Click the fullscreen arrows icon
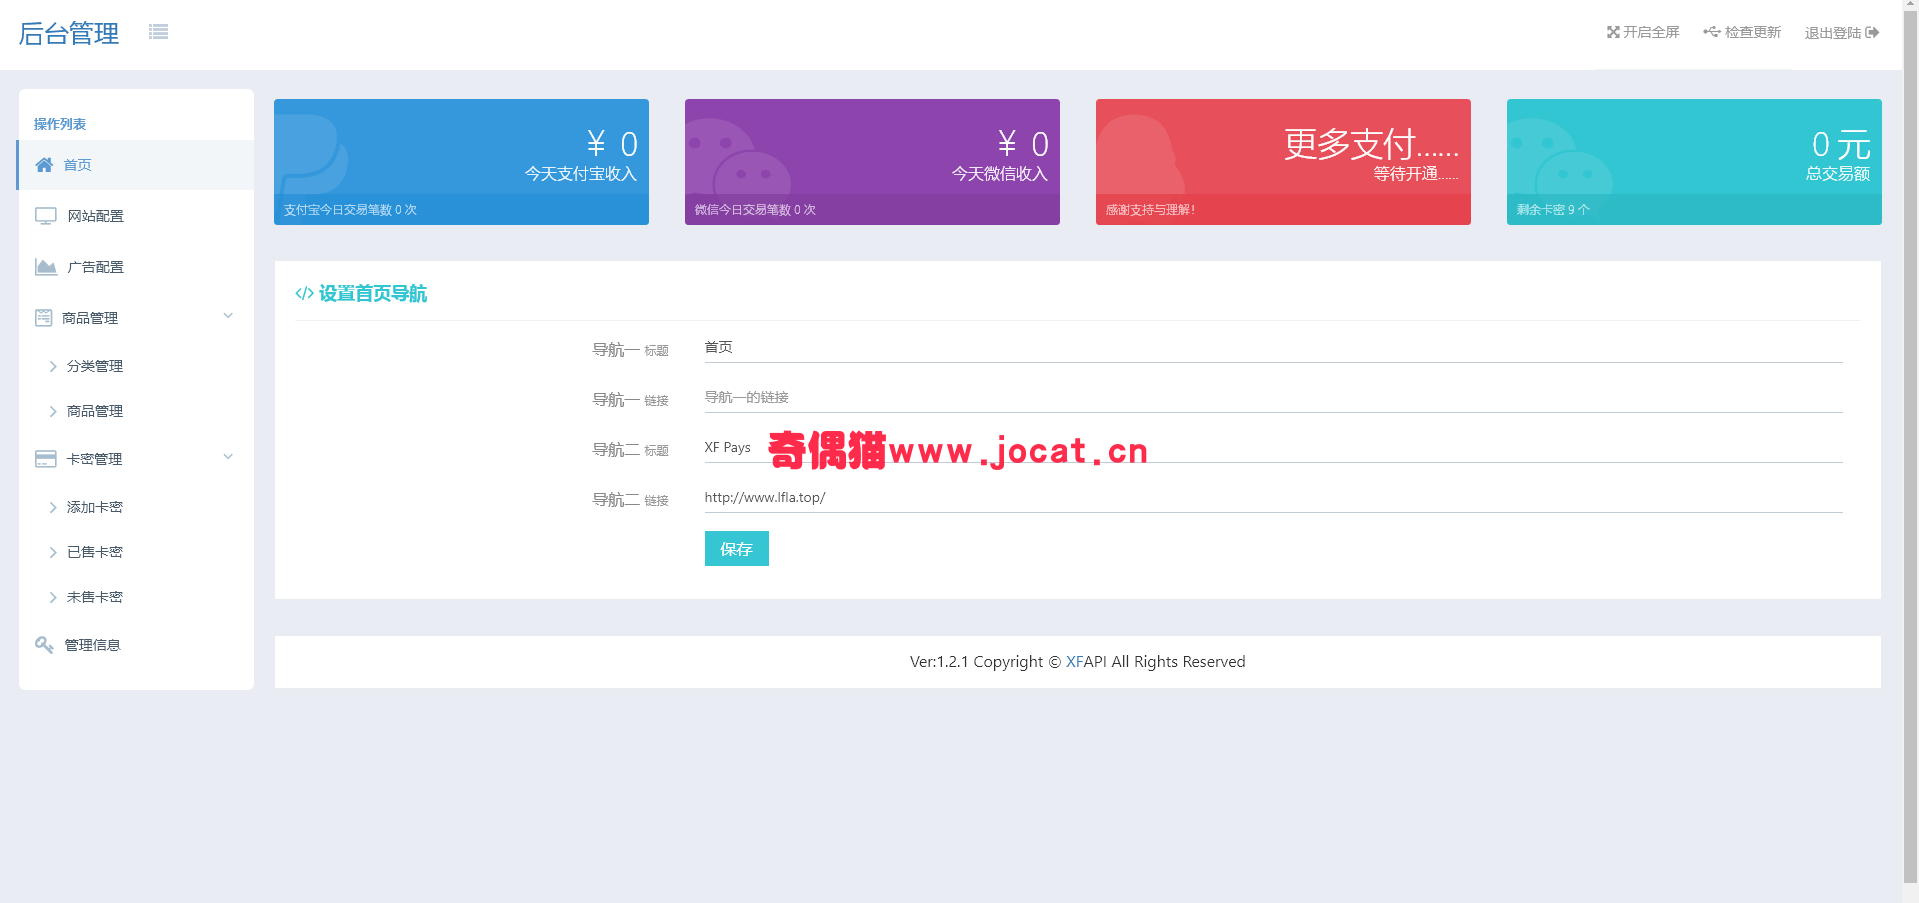 [1613, 32]
